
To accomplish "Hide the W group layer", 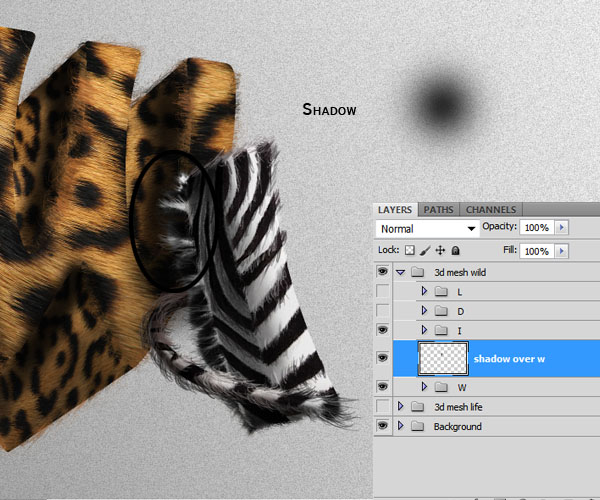I will click(382, 386).
